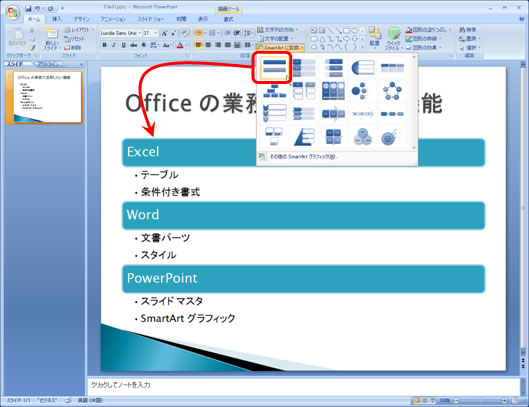This screenshot has width=529, height=407.
Task: Open the line spacing dropdown
Action: tap(249, 33)
